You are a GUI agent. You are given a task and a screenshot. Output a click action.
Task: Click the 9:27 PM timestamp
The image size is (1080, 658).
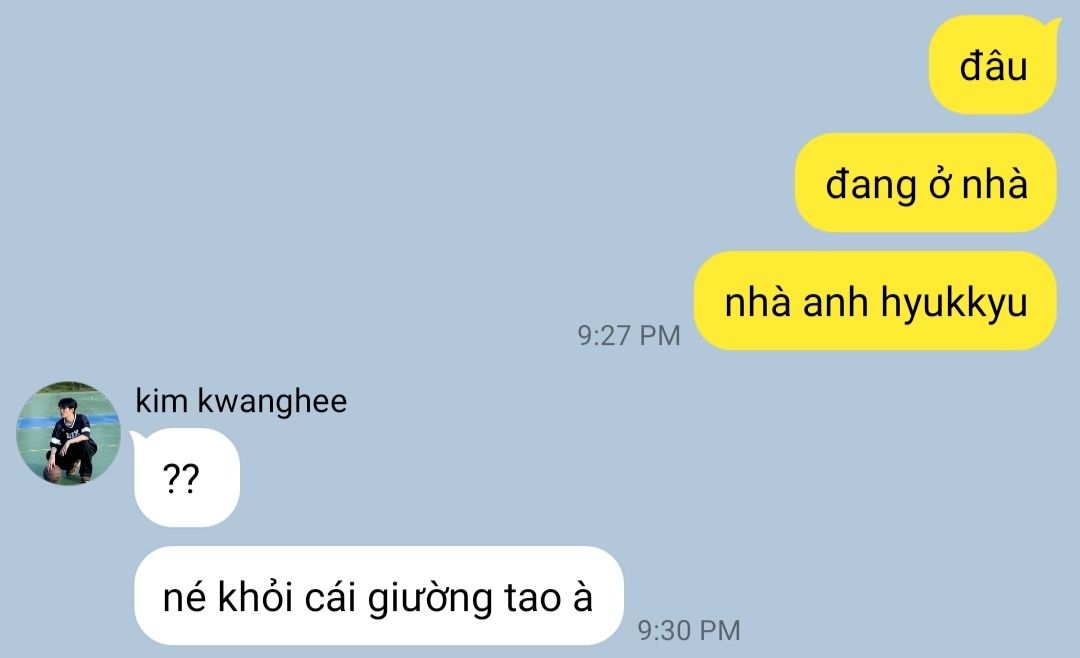pyautogui.click(x=629, y=336)
